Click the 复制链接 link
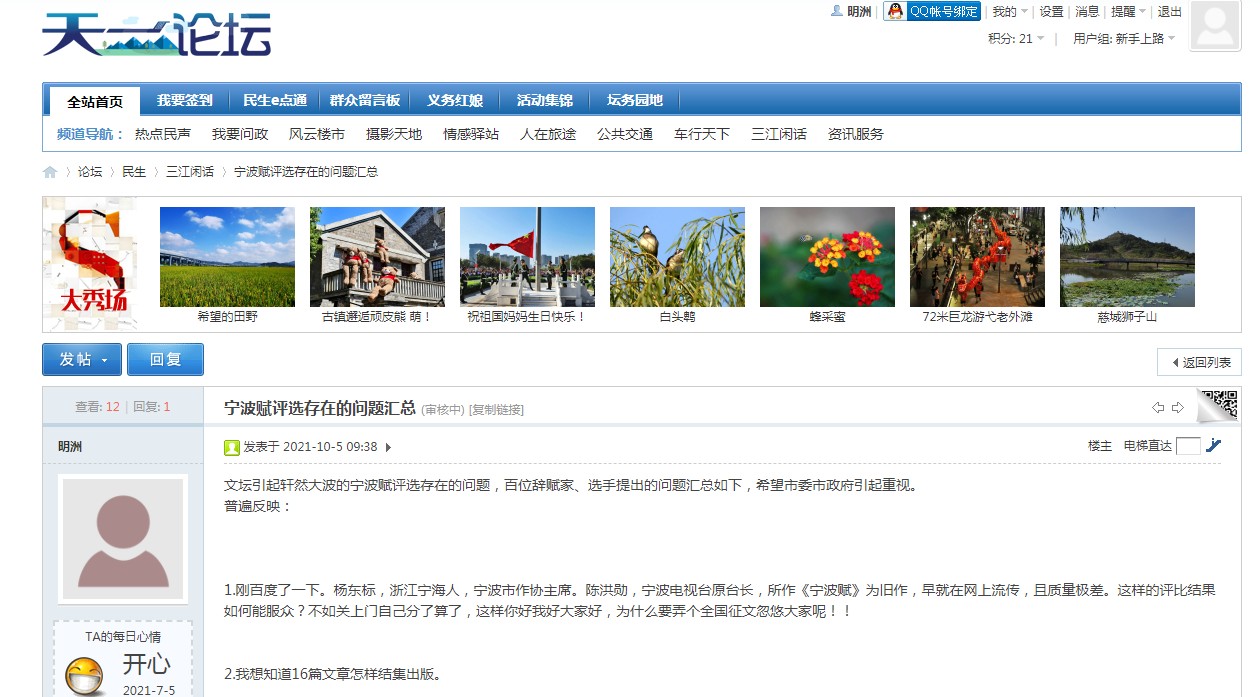This screenshot has width=1260, height=697. point(497,410)
